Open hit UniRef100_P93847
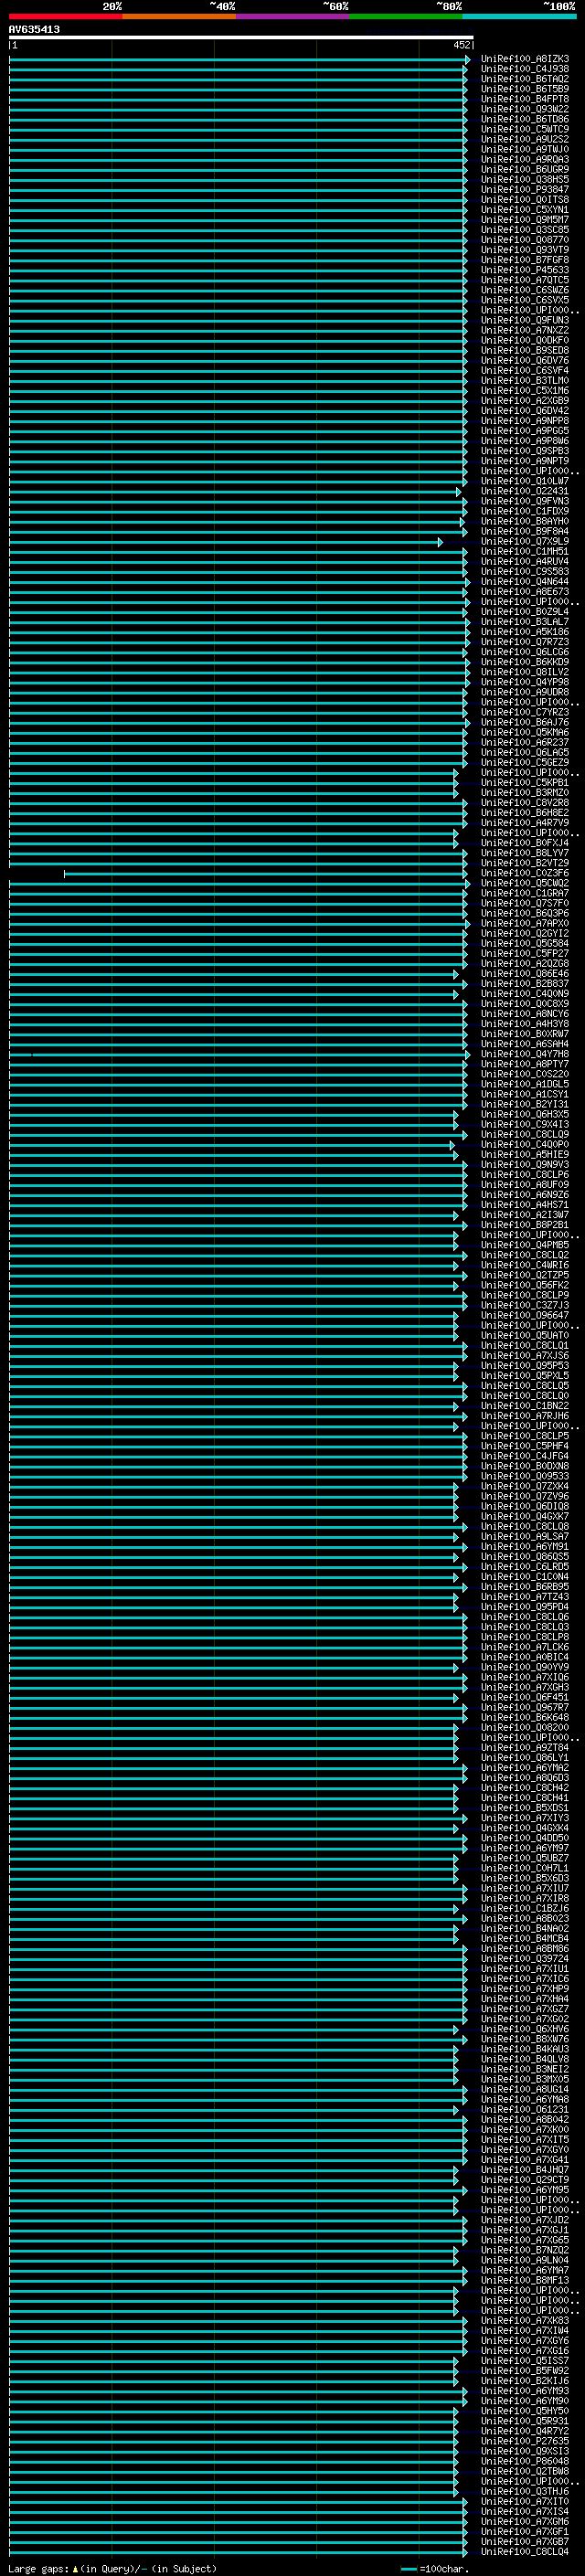 (x=524, y=189)
